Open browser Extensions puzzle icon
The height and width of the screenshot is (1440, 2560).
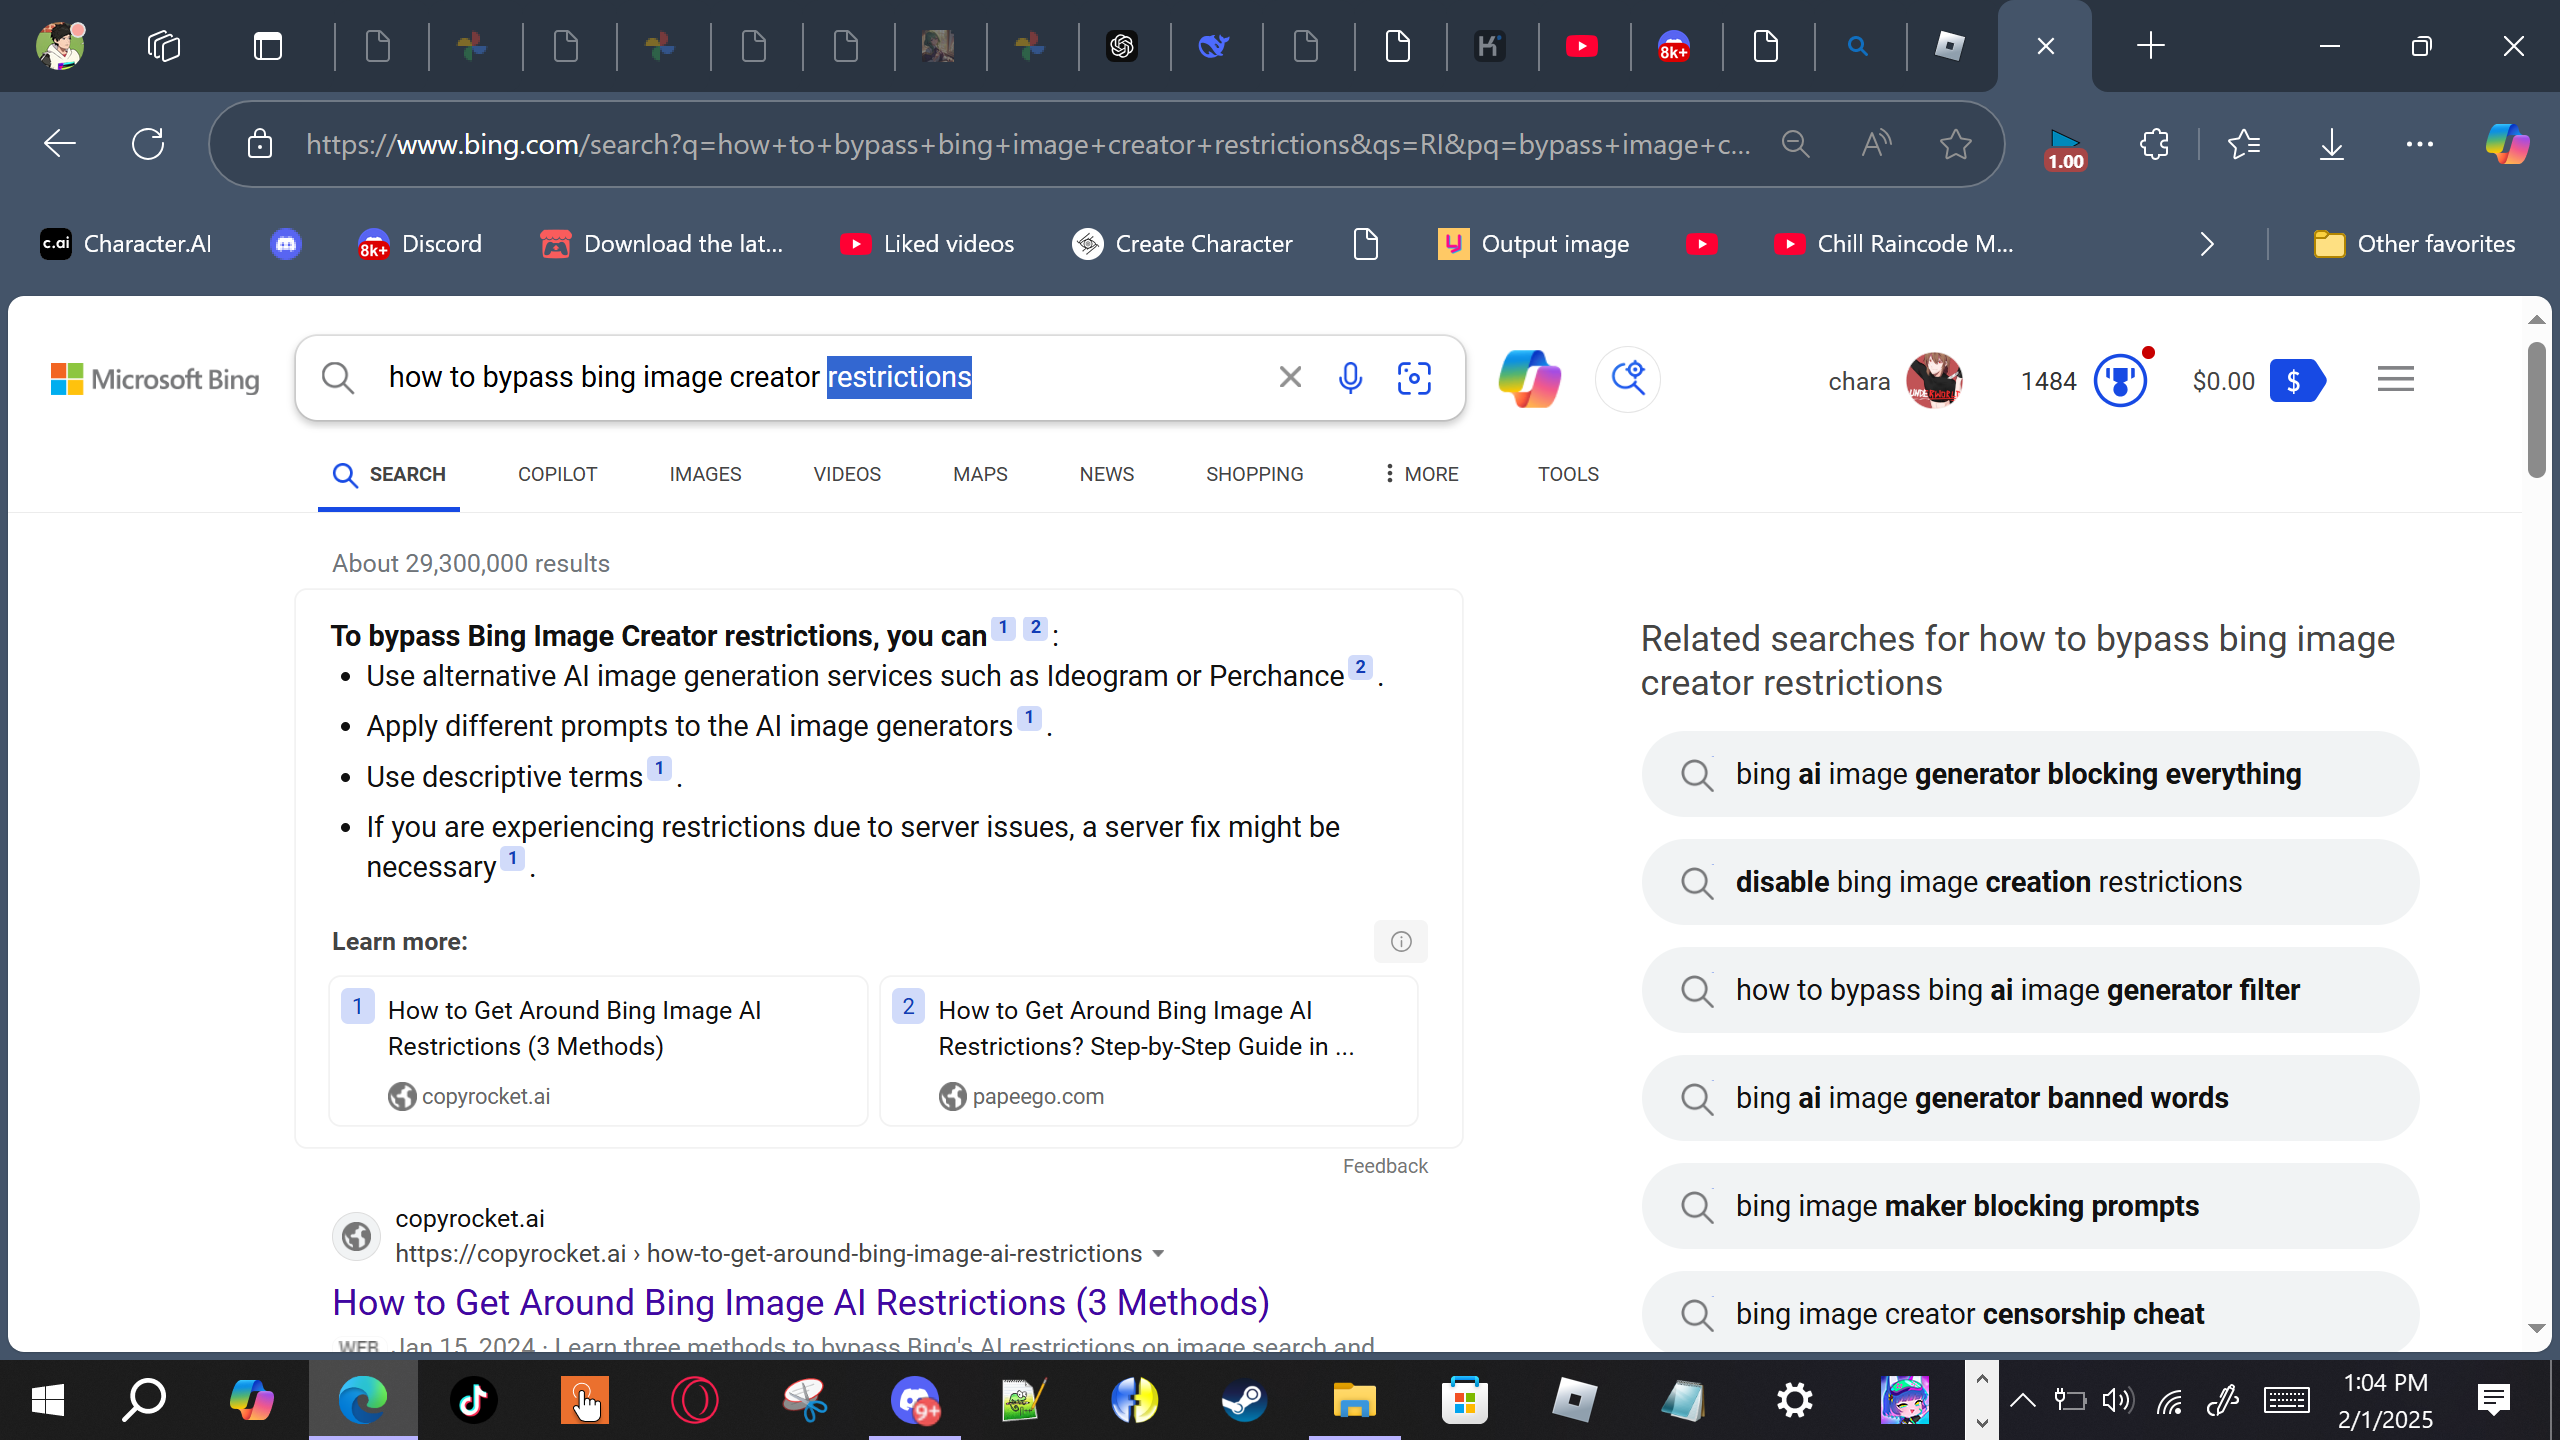point(2154,144)
